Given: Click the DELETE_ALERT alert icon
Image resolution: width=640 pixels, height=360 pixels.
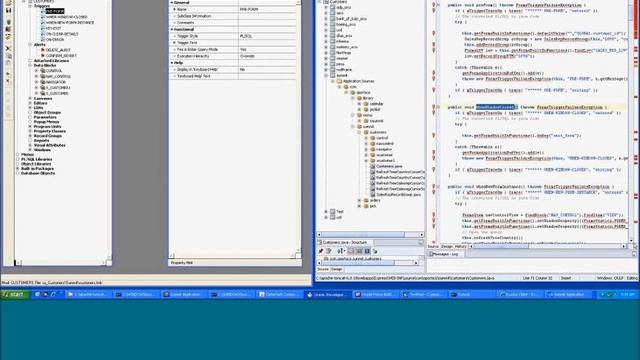Looking at the screenshot, I should 42,50.
